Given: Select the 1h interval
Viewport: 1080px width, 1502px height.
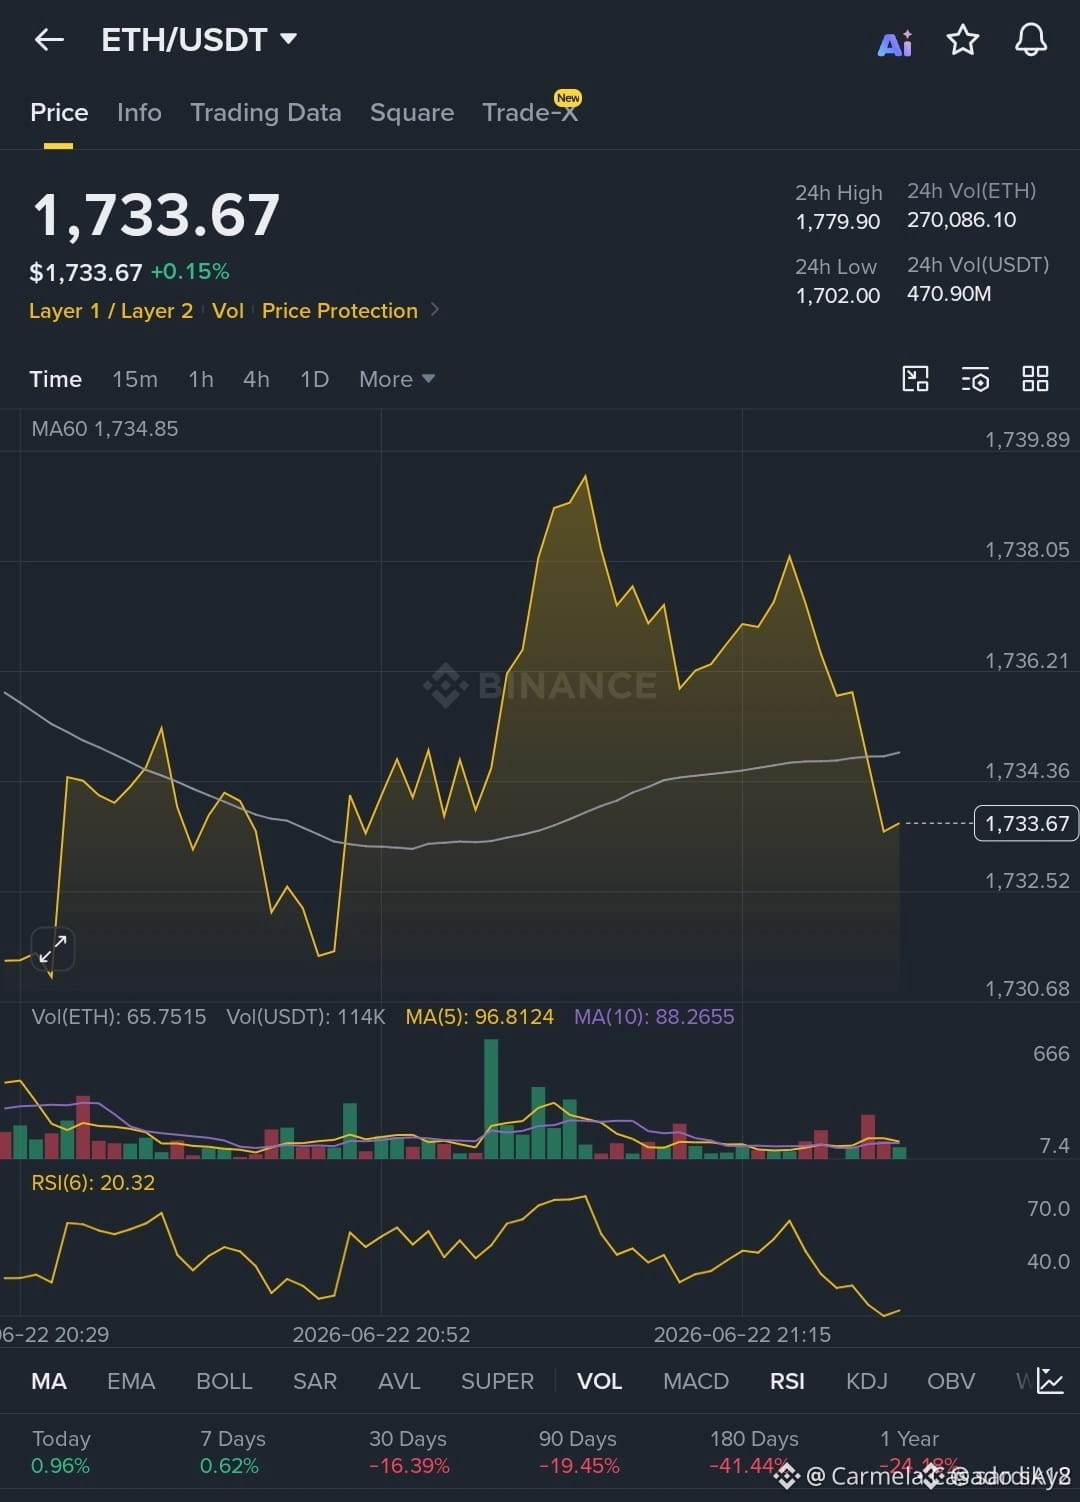Looking at the screenshot, I should click(x=201, y=379).
